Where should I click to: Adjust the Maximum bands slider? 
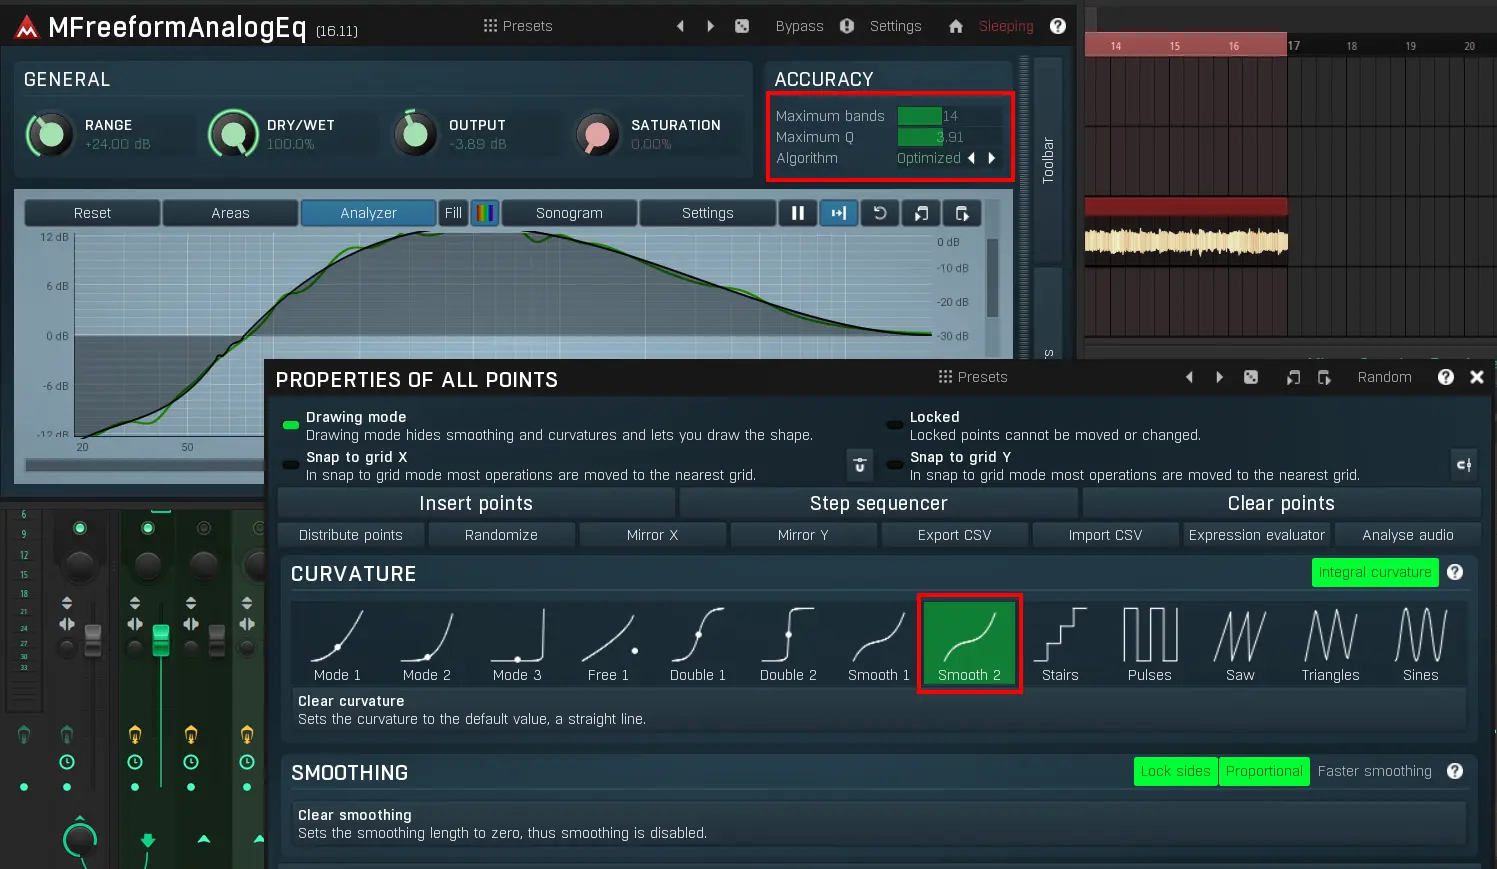(x=950, y=116)
